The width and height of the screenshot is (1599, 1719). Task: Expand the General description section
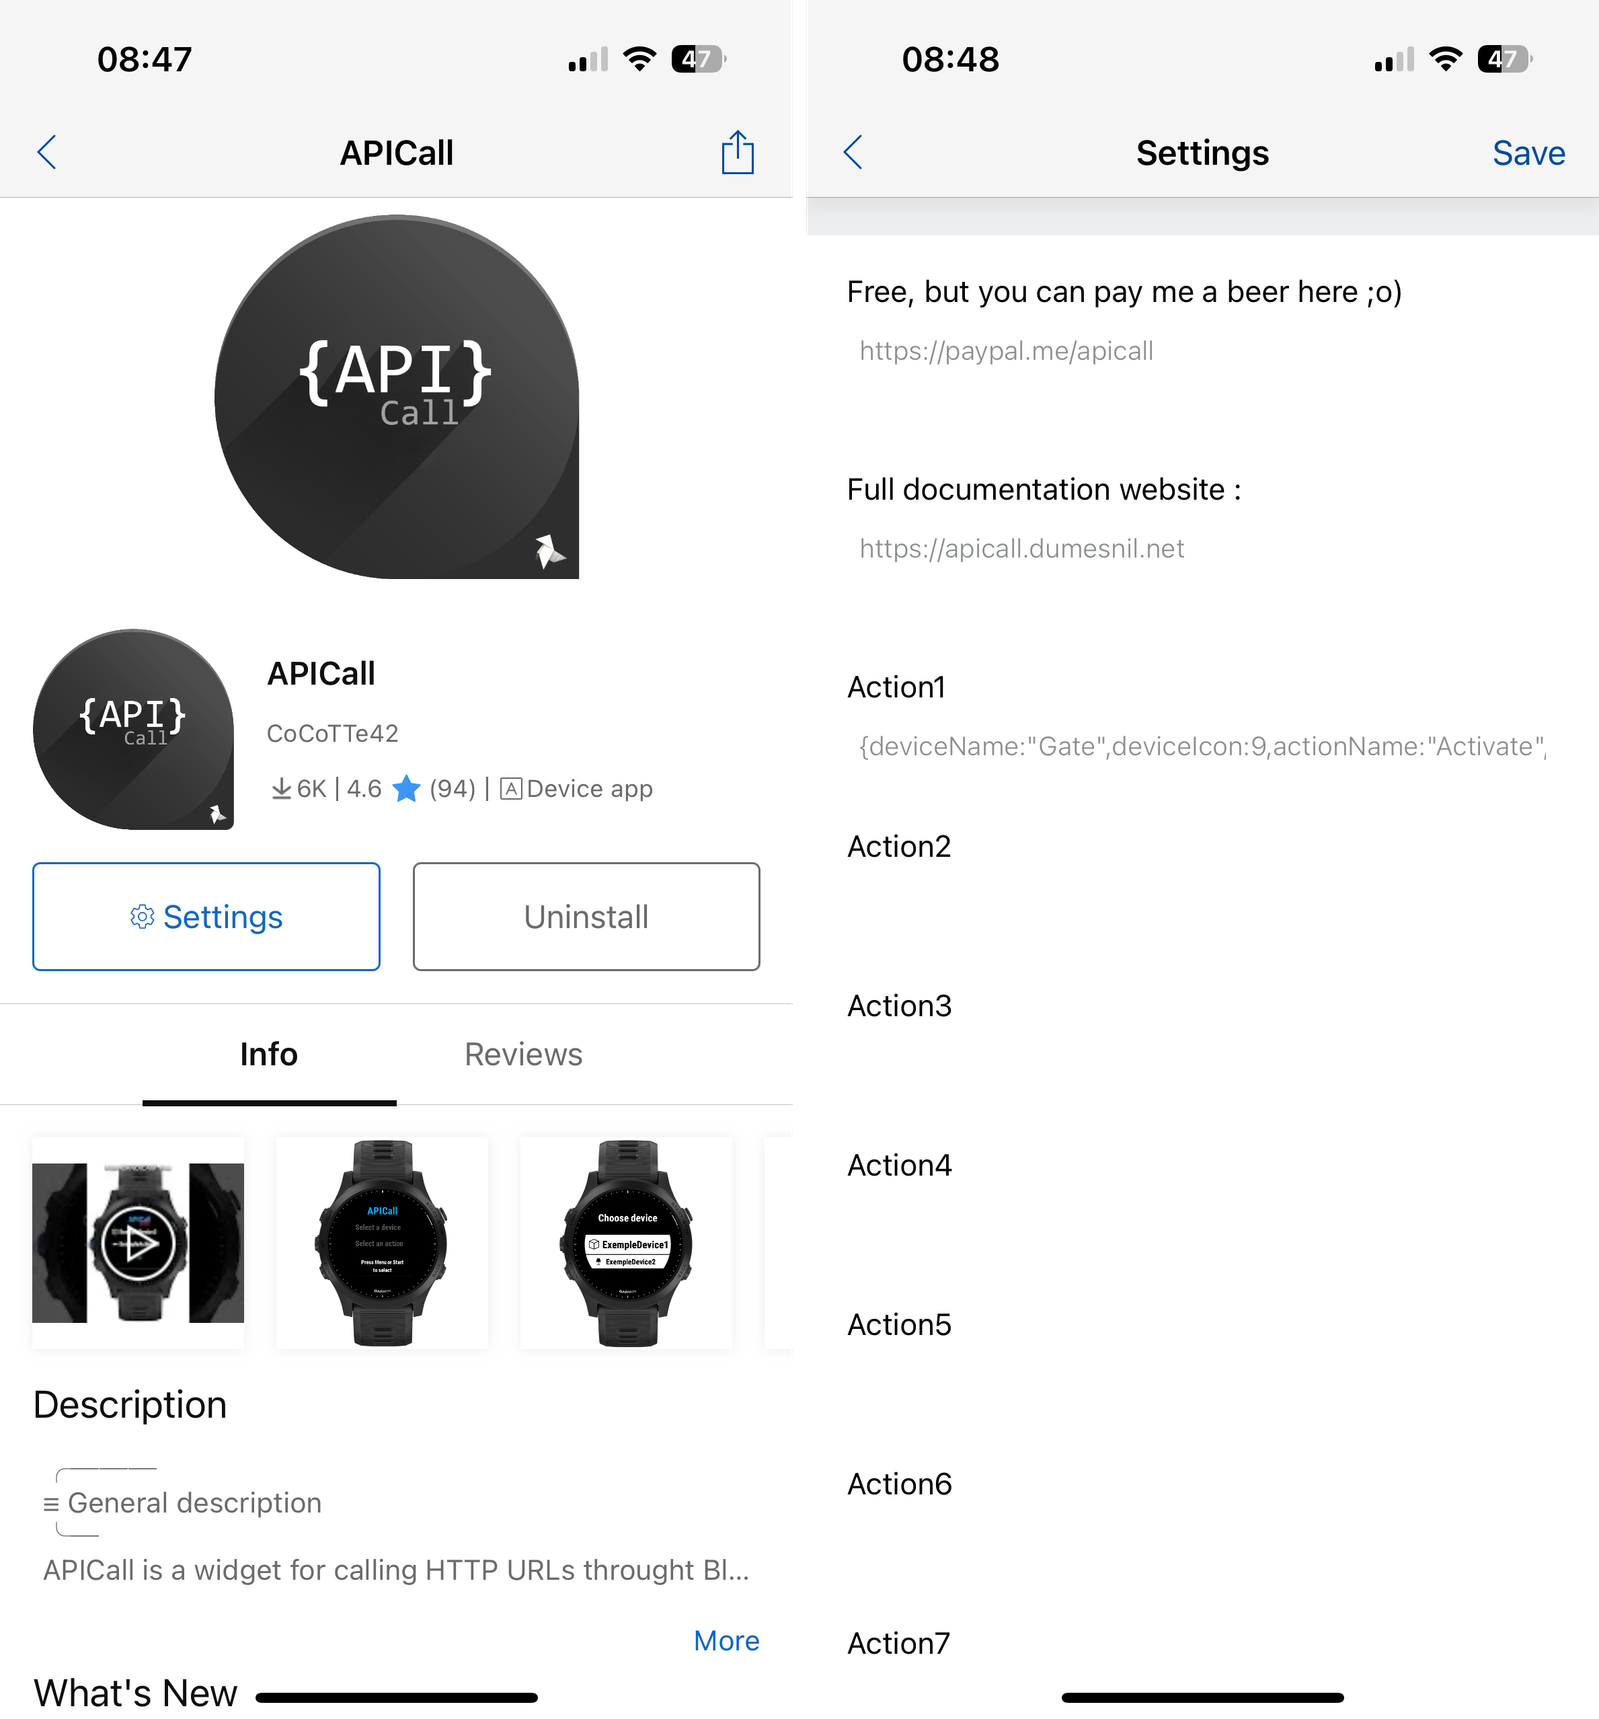coord(182,1503)
